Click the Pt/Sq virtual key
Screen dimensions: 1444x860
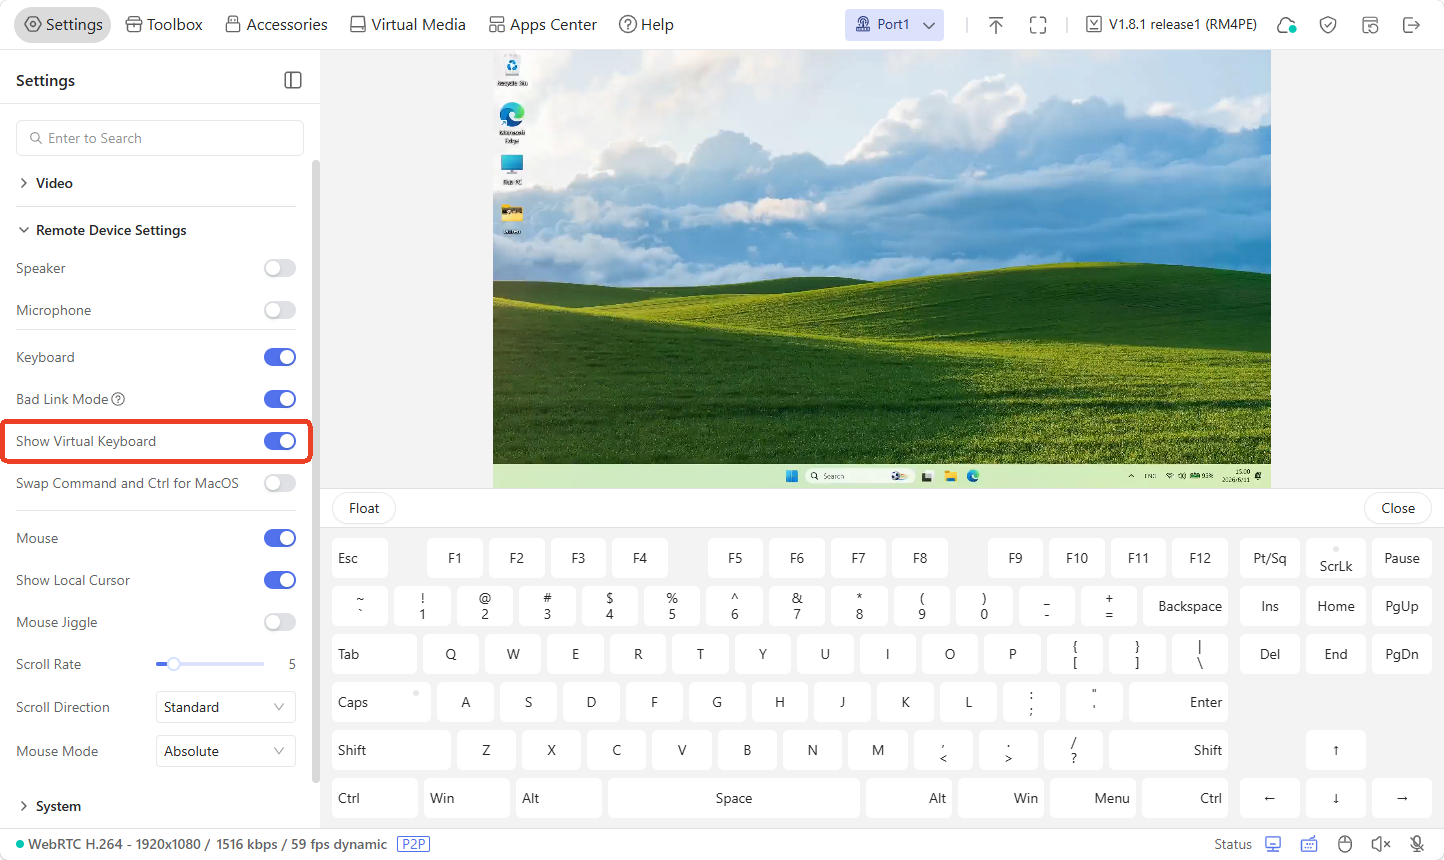tap(1270, 558)
